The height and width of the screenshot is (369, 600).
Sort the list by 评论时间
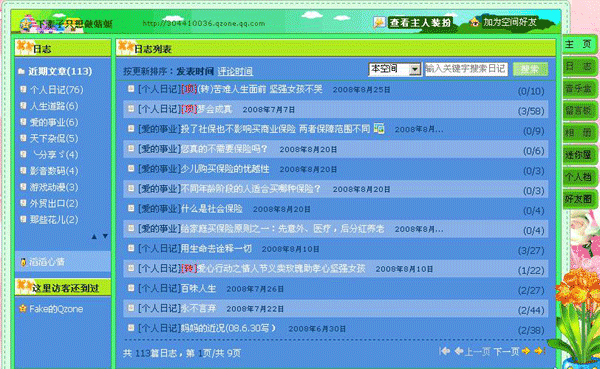pyautogui.click(x=235, y=72)
